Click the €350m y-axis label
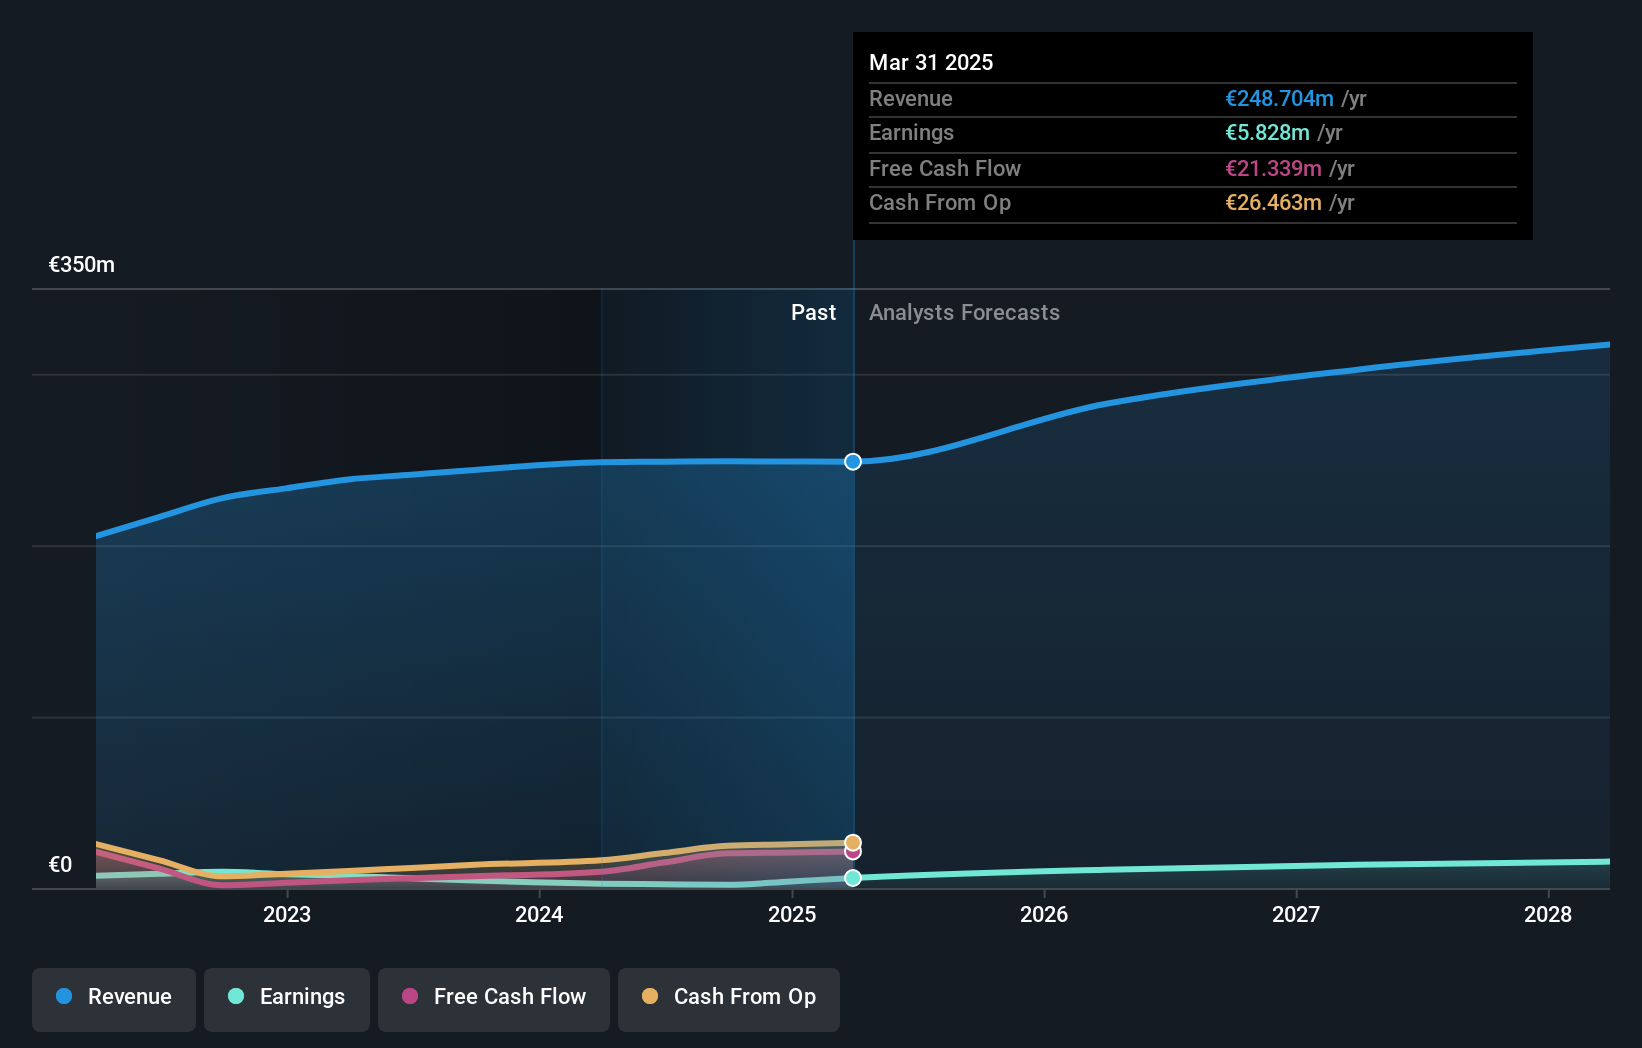Viewport: 1642px width, 1048px height. [82, 265]
